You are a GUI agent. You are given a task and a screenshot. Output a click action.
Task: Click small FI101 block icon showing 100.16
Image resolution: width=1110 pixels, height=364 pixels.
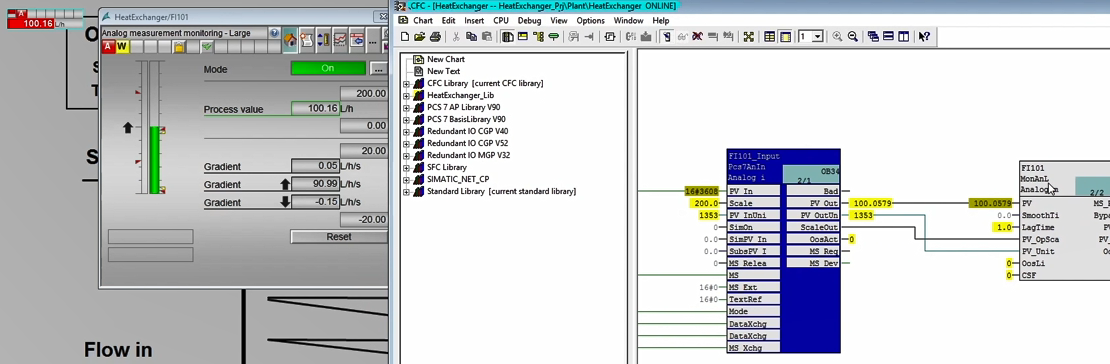45,19
